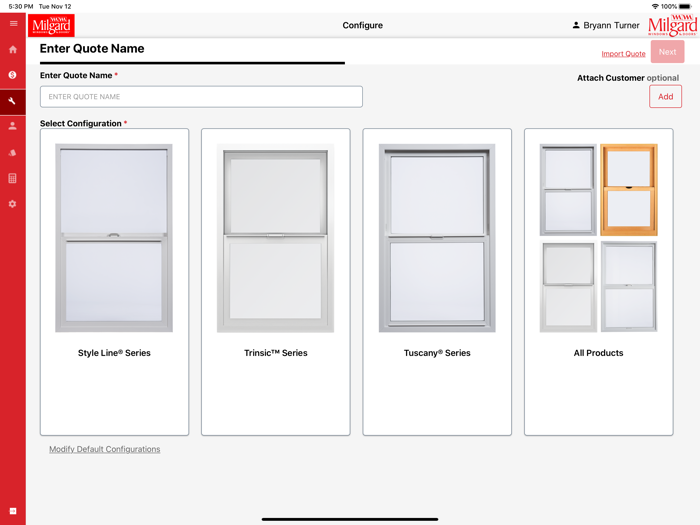Click the bottom-left sidebar icon

(x=13, y=511)
